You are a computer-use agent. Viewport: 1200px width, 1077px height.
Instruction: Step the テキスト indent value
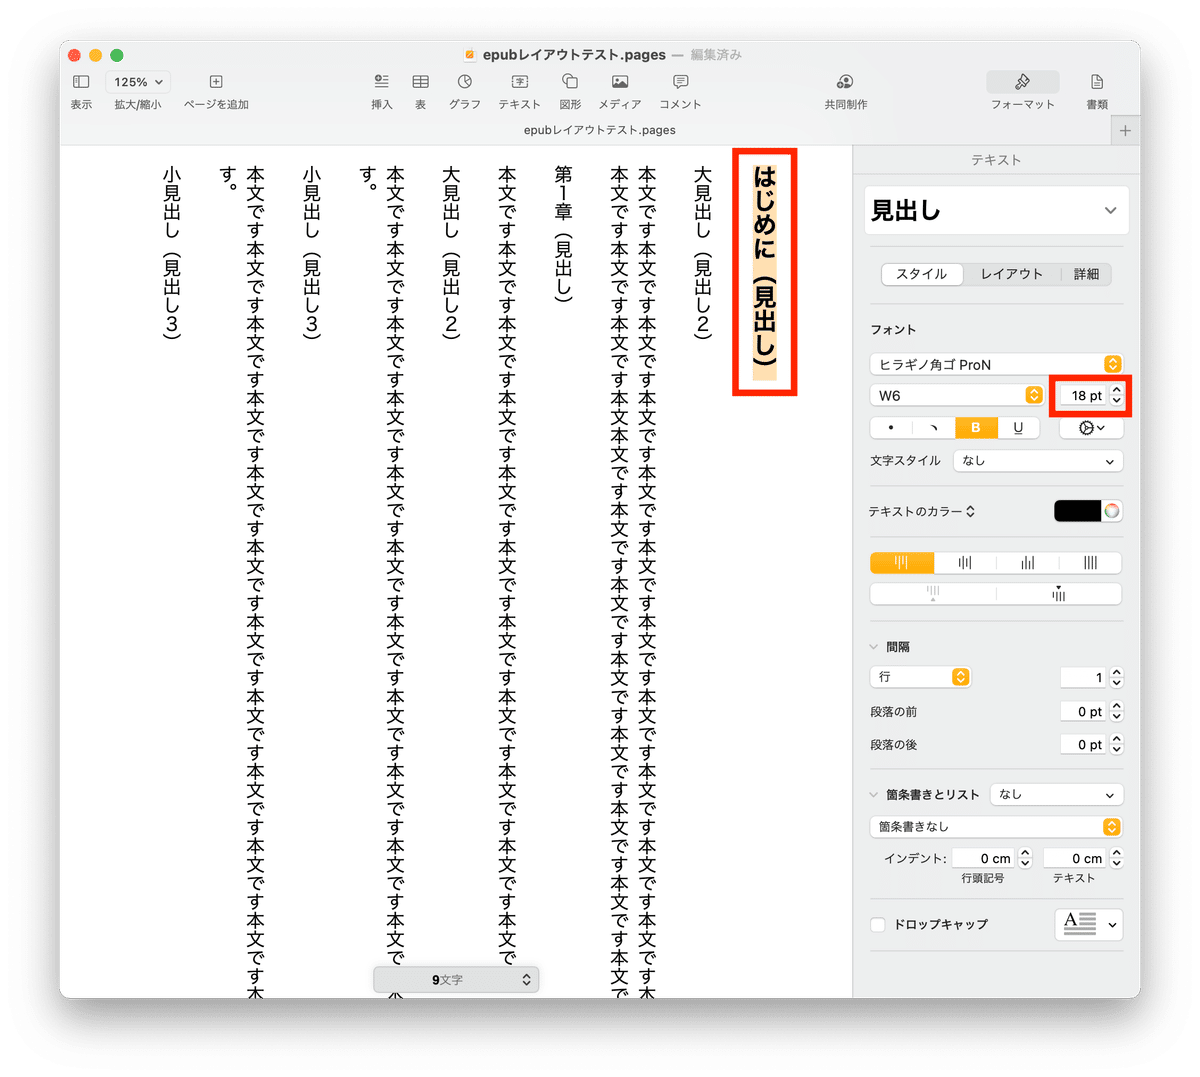tap(1117, 858)
